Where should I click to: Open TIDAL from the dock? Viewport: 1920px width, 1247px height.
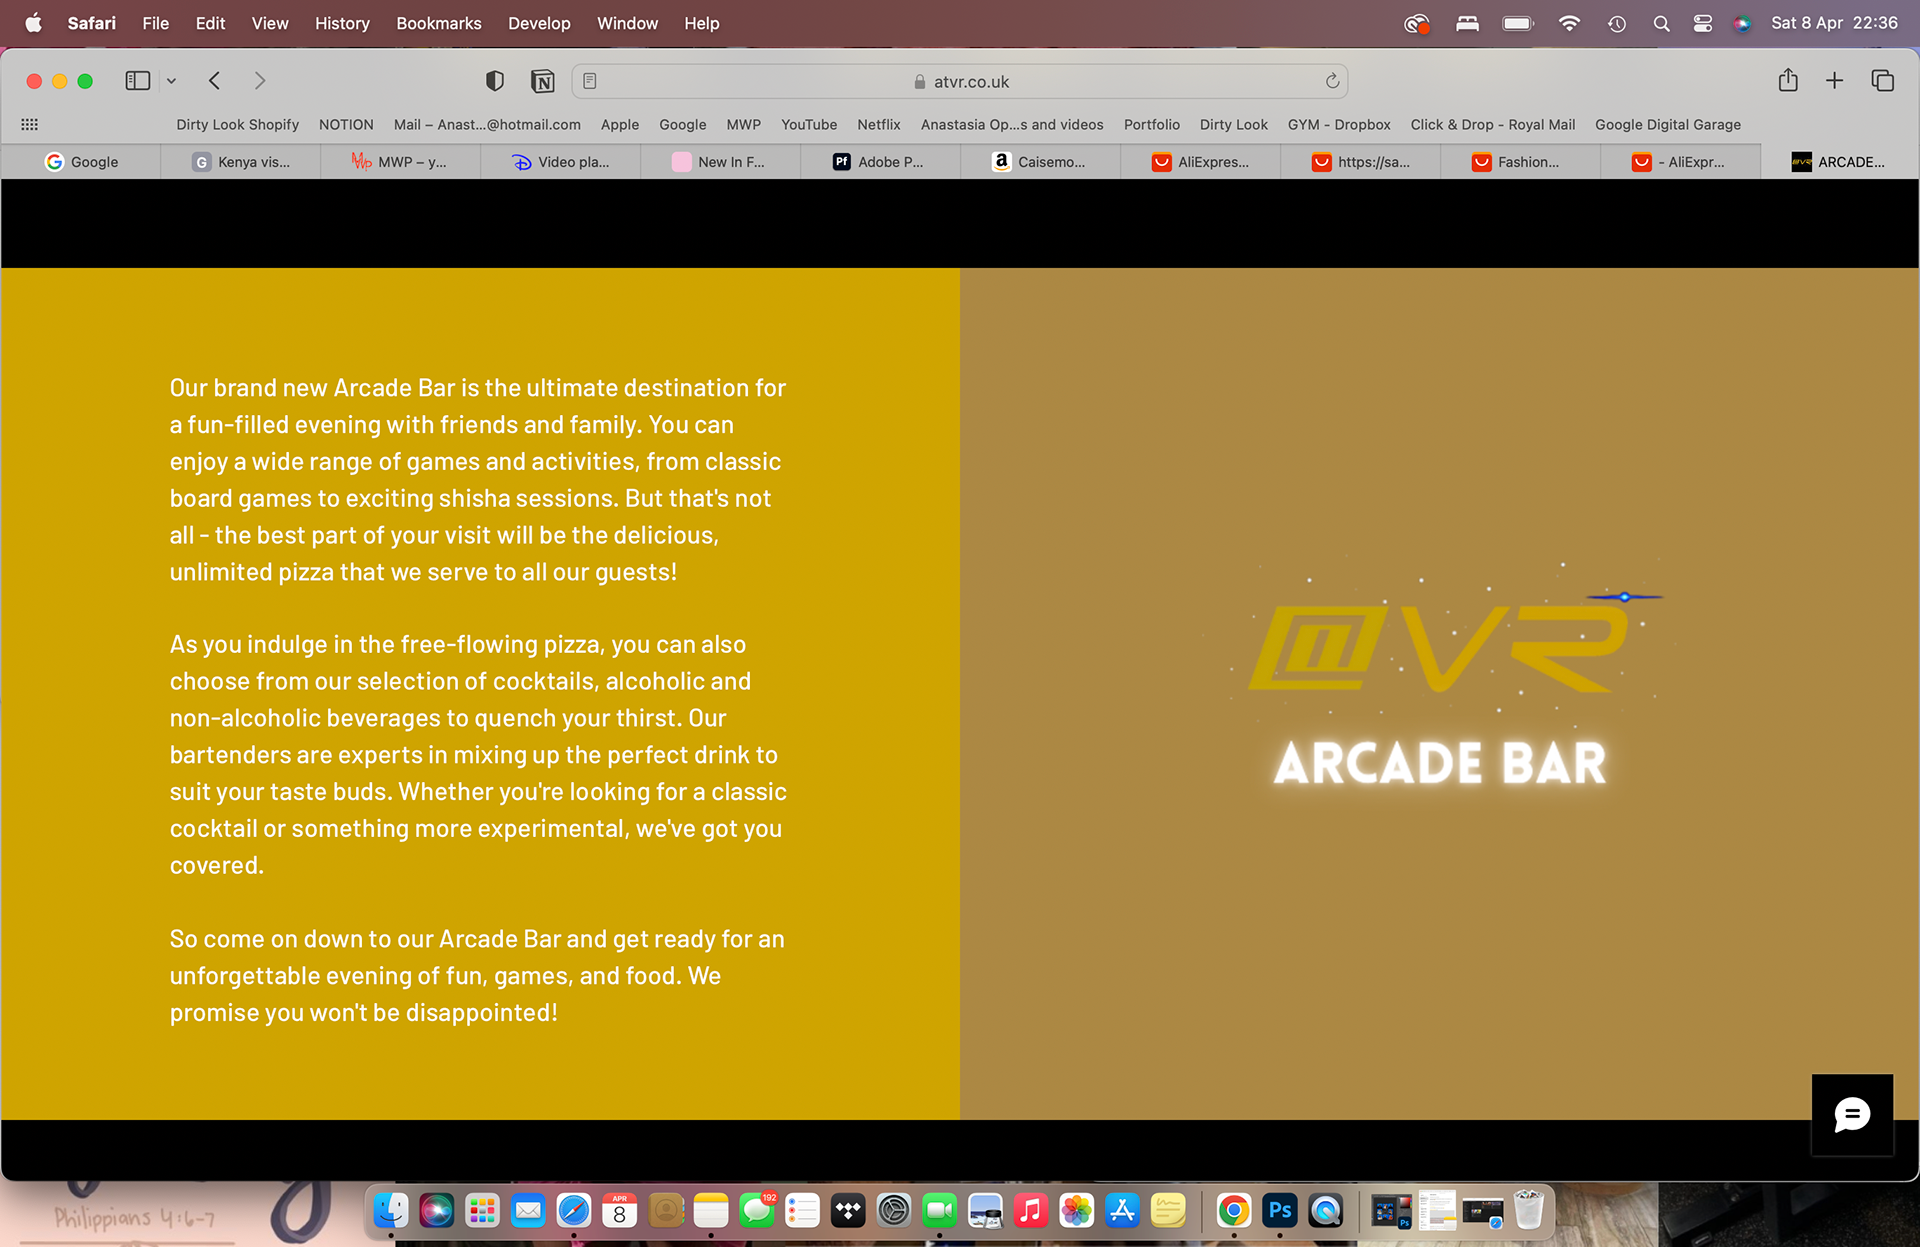pyautogui.click(x=848, y=1211)
